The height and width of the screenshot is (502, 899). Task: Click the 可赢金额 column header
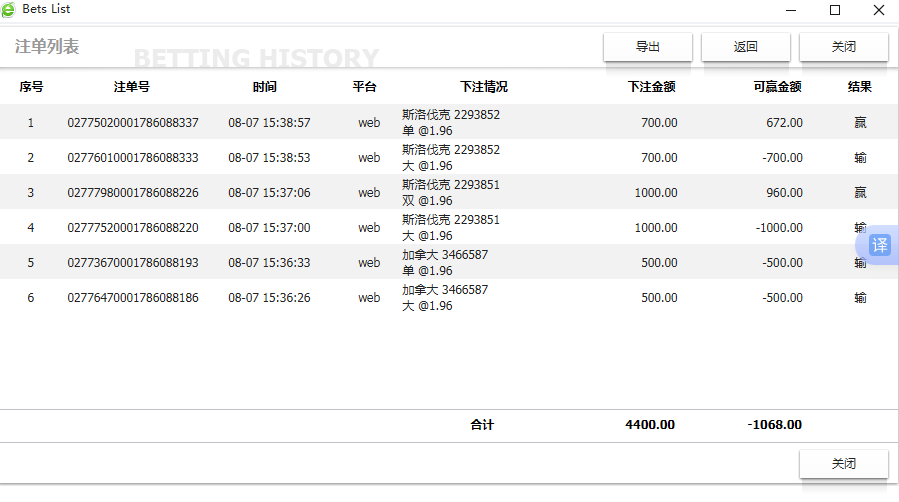pos(777,87)
